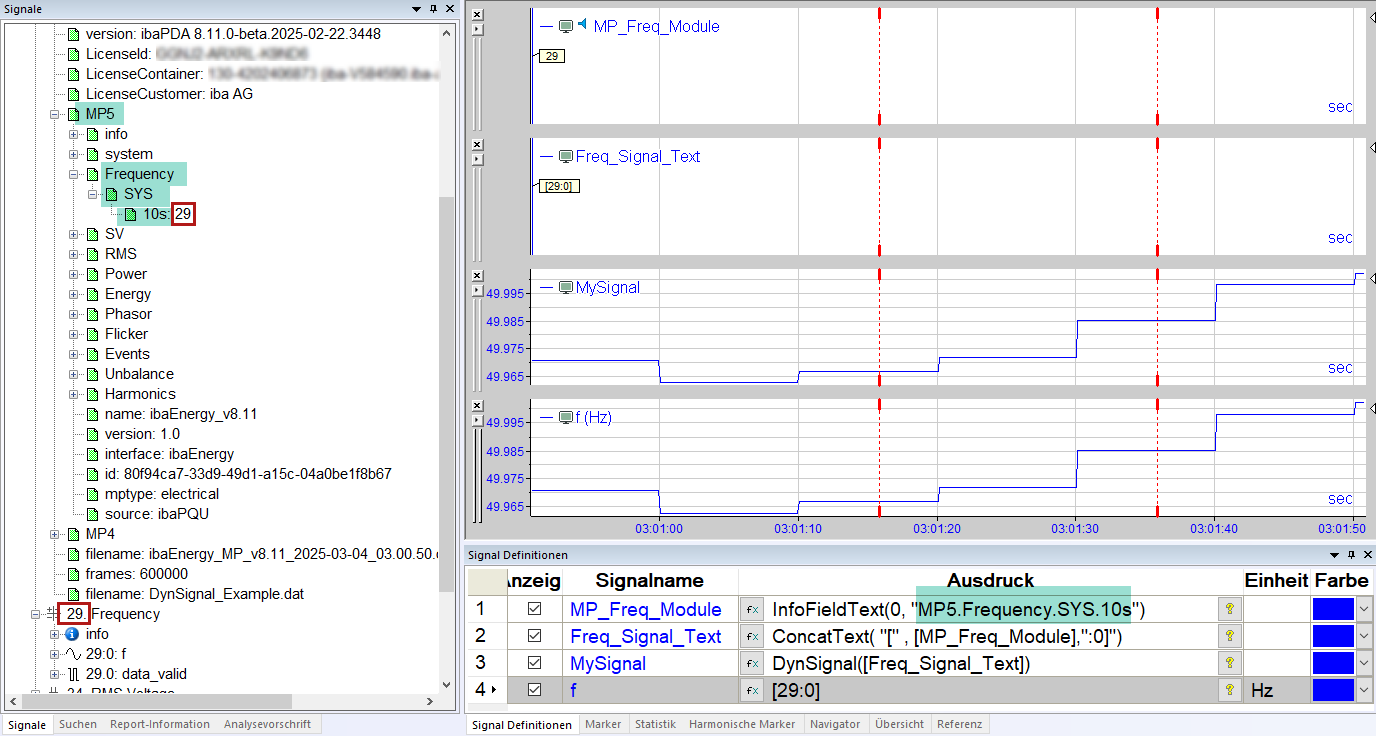The width and height of the screenshot is (1376, 736).
Task: Click the green document icon next to MP4
Action: click(73, 534)
